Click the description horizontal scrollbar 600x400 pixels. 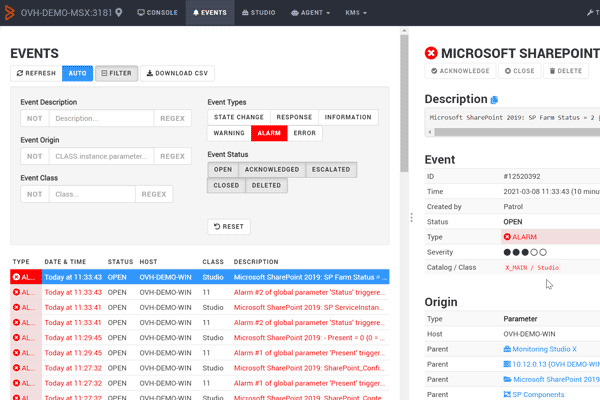[x=517, y=132]
